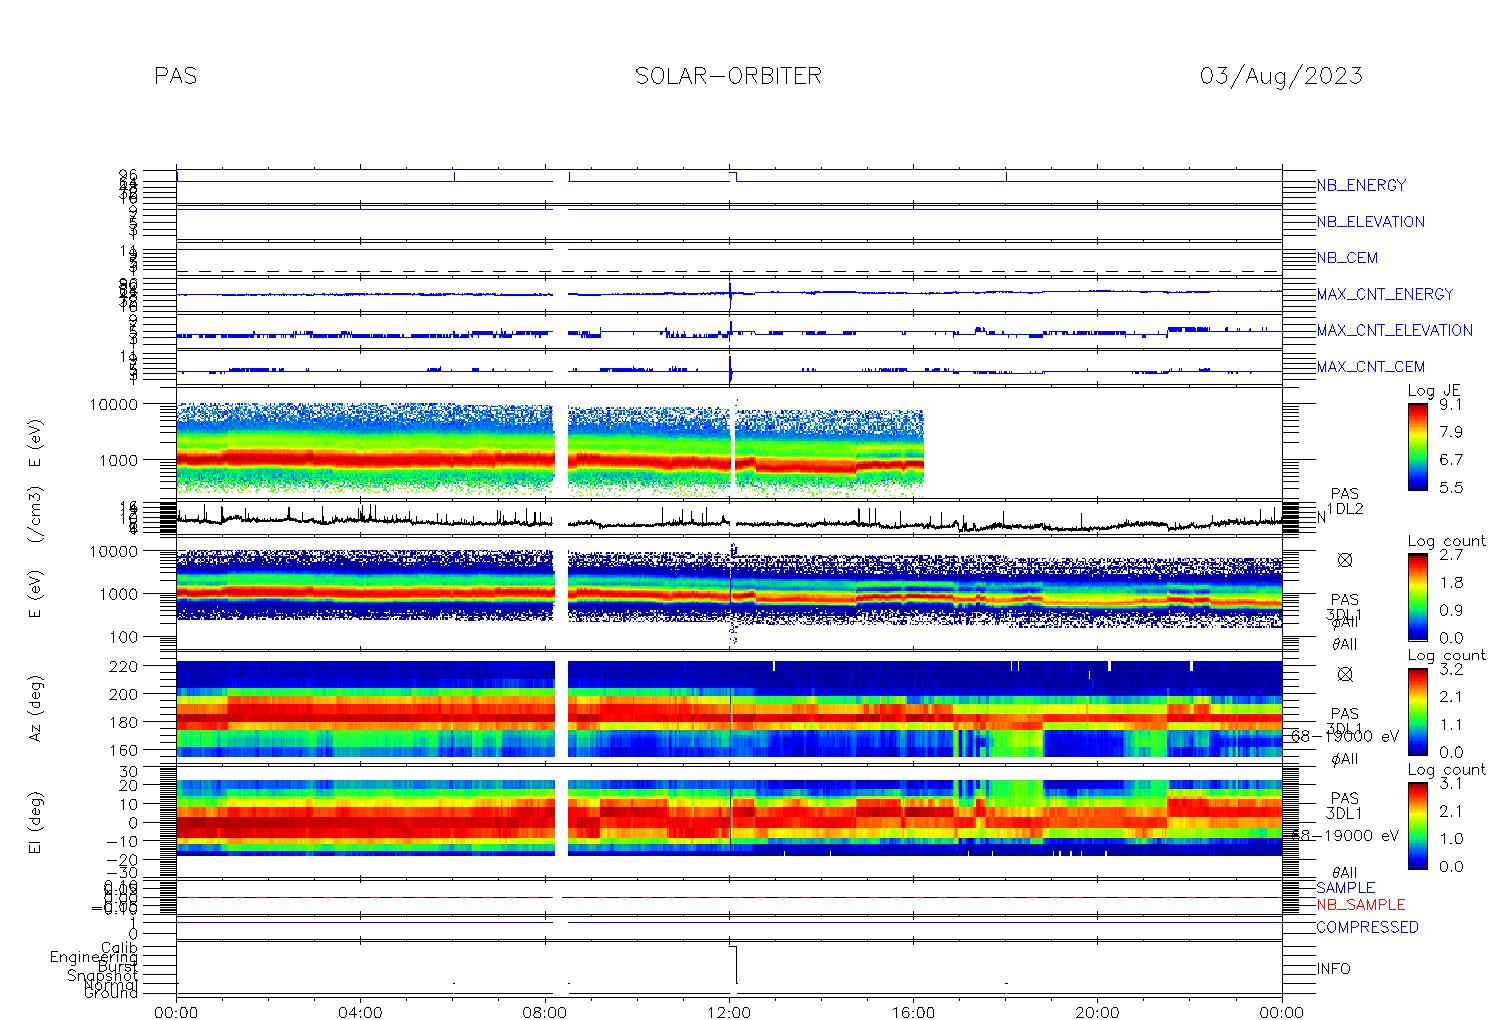Click the COMPRESSED panel label
This screenshot has width=1512, height=1020.
pyautogui.click(x=1367, y=927)
